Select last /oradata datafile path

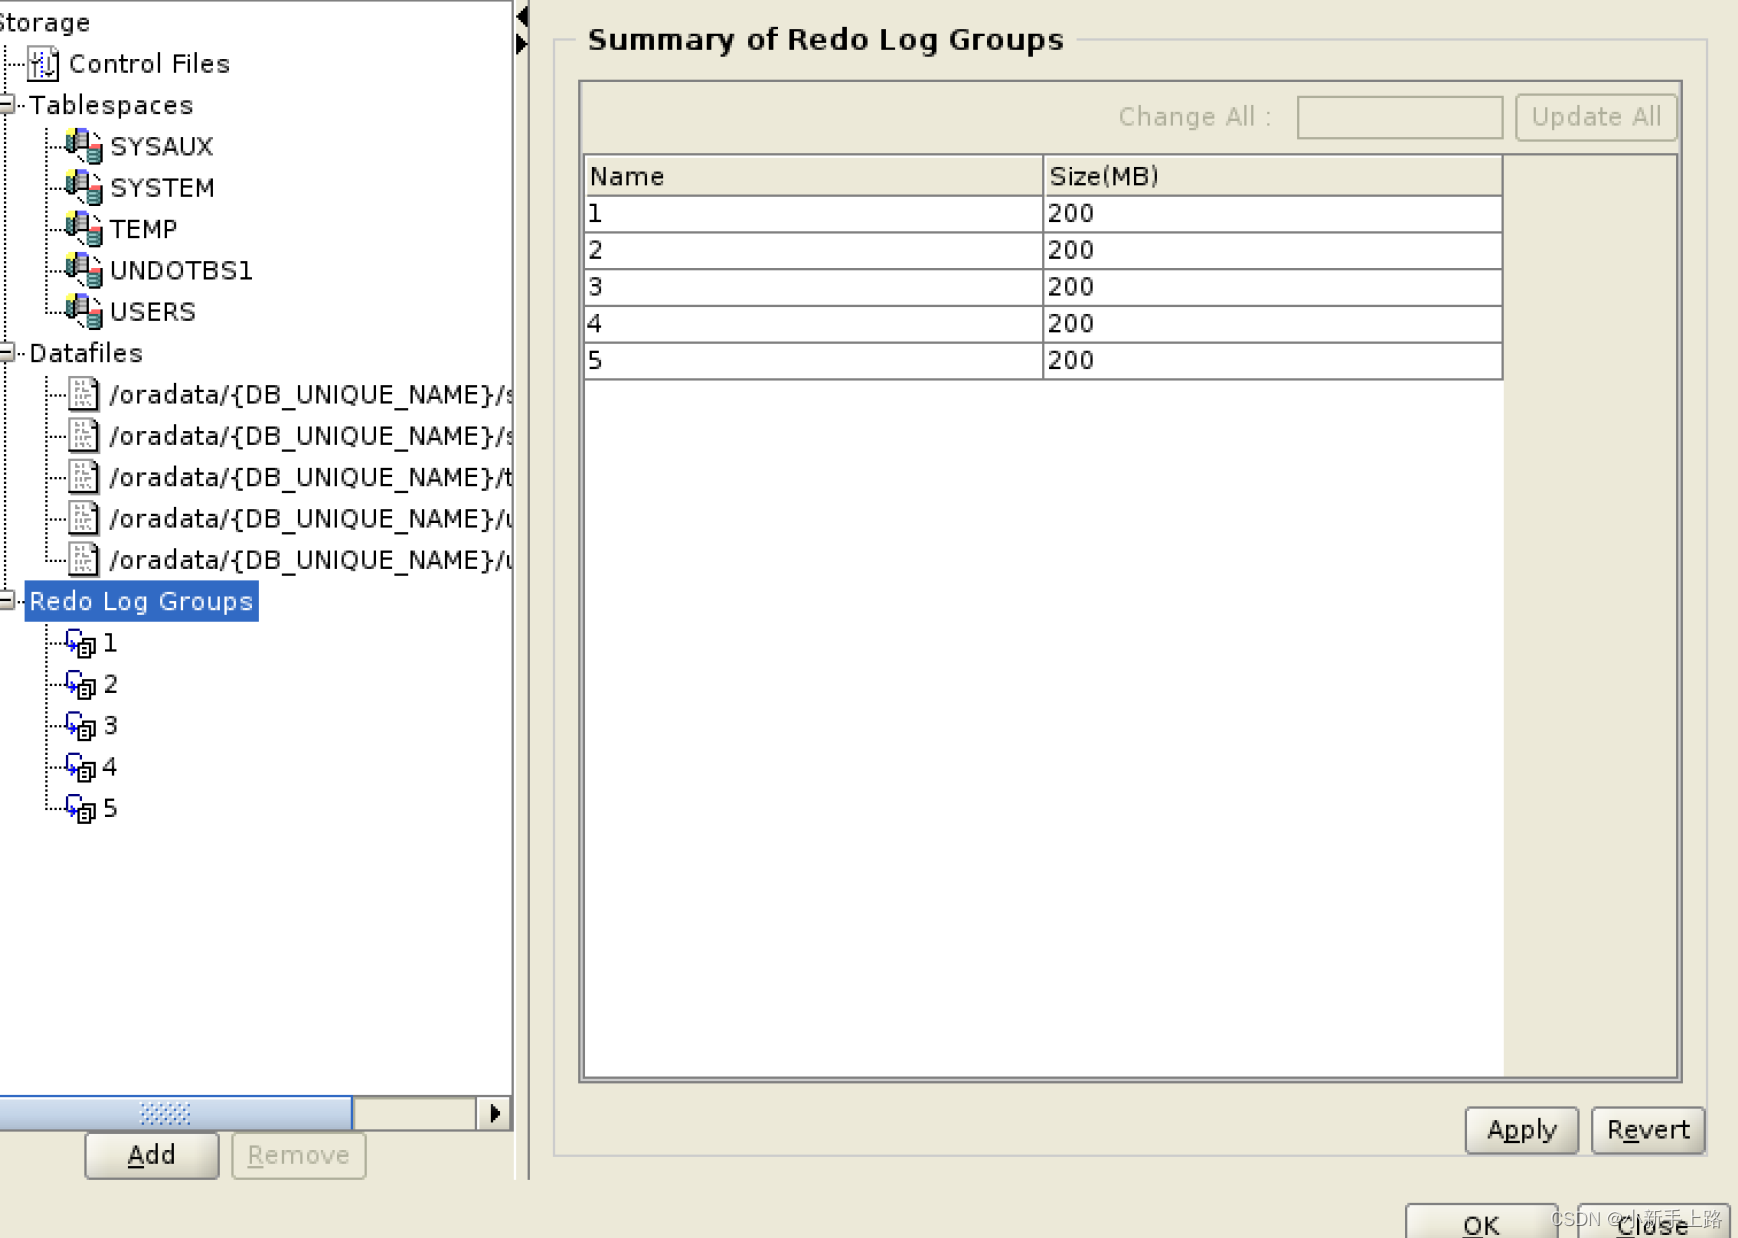pyautogui.click(x=310, y=560)
